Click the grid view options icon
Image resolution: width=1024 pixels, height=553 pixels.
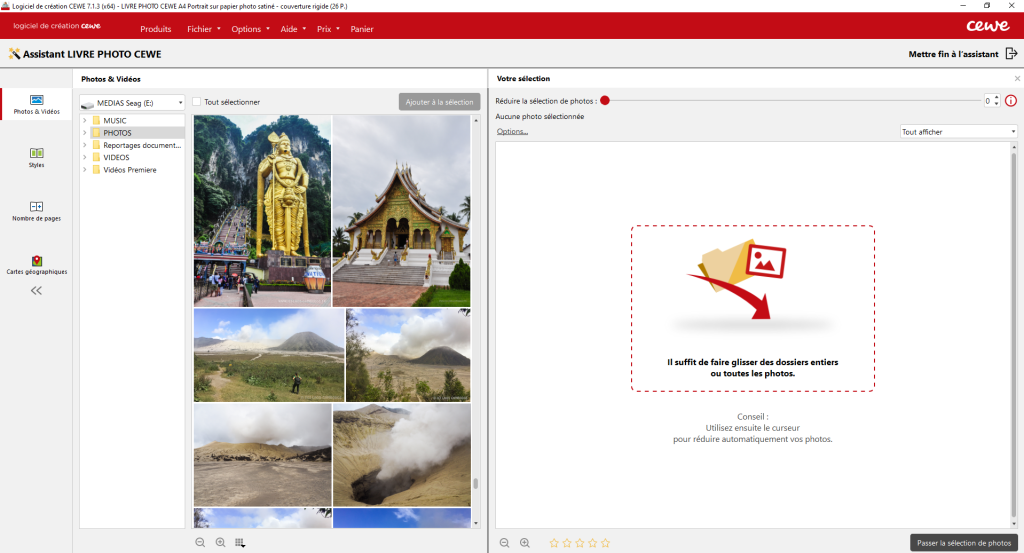click(240, 542)
